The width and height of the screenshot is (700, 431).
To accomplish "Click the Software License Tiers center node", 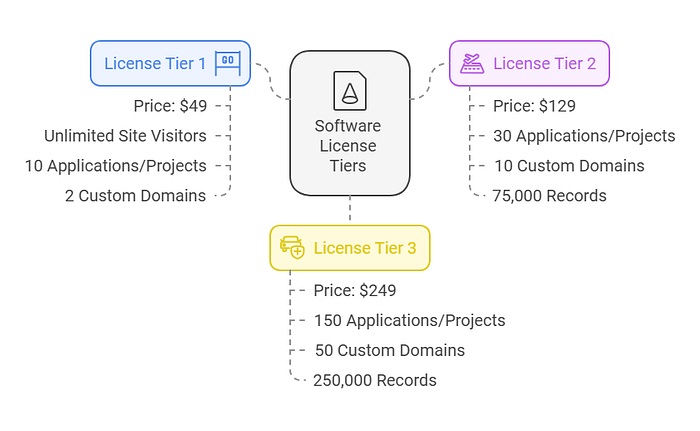I will pos(350,123).
